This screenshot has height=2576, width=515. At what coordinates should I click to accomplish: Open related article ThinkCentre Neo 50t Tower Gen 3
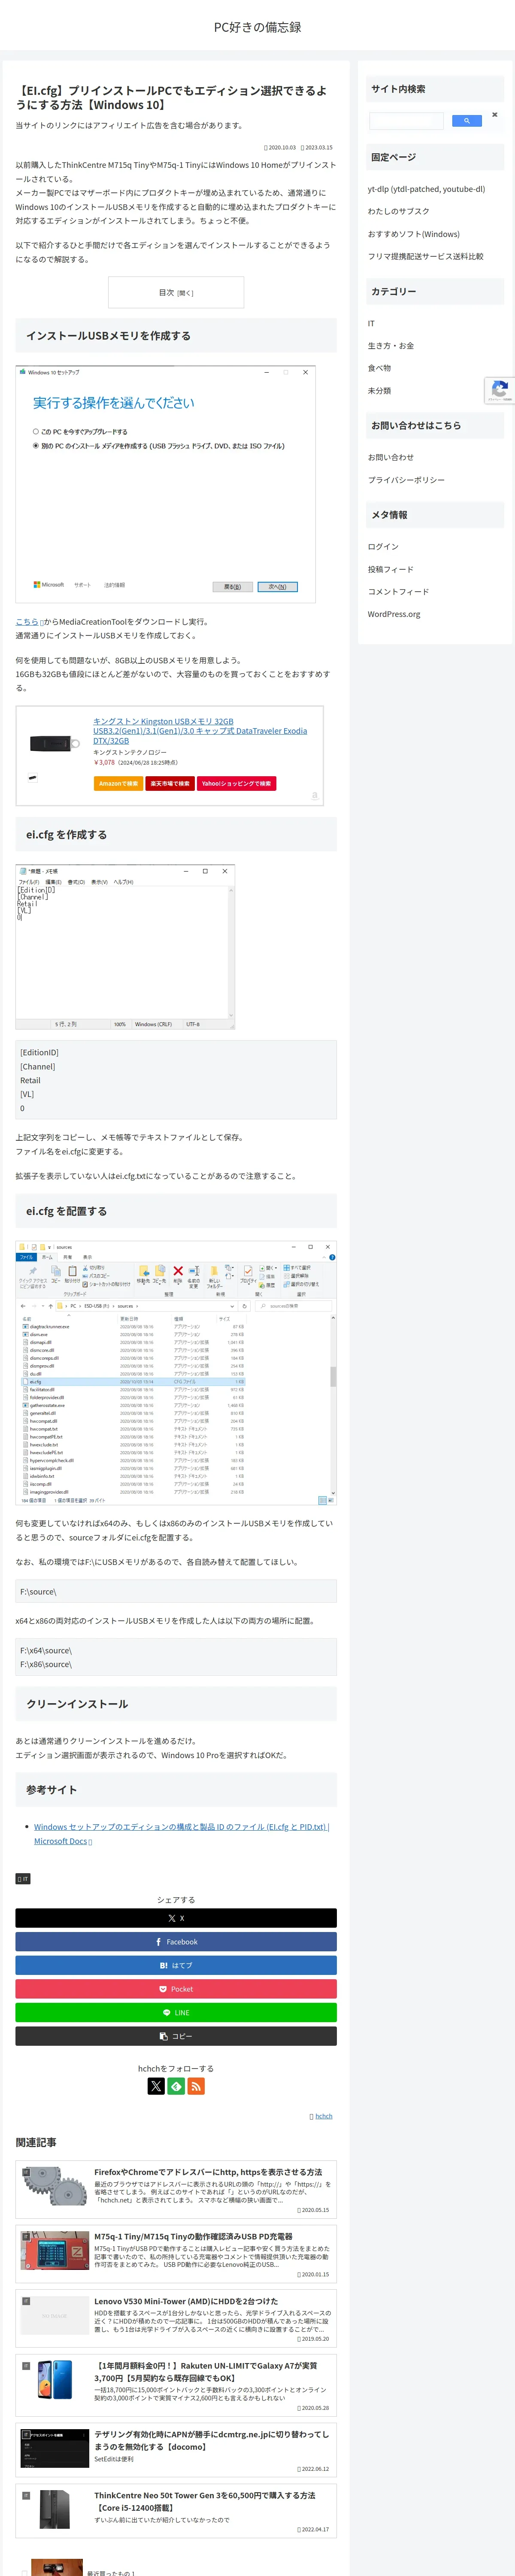pos(176,2511)
